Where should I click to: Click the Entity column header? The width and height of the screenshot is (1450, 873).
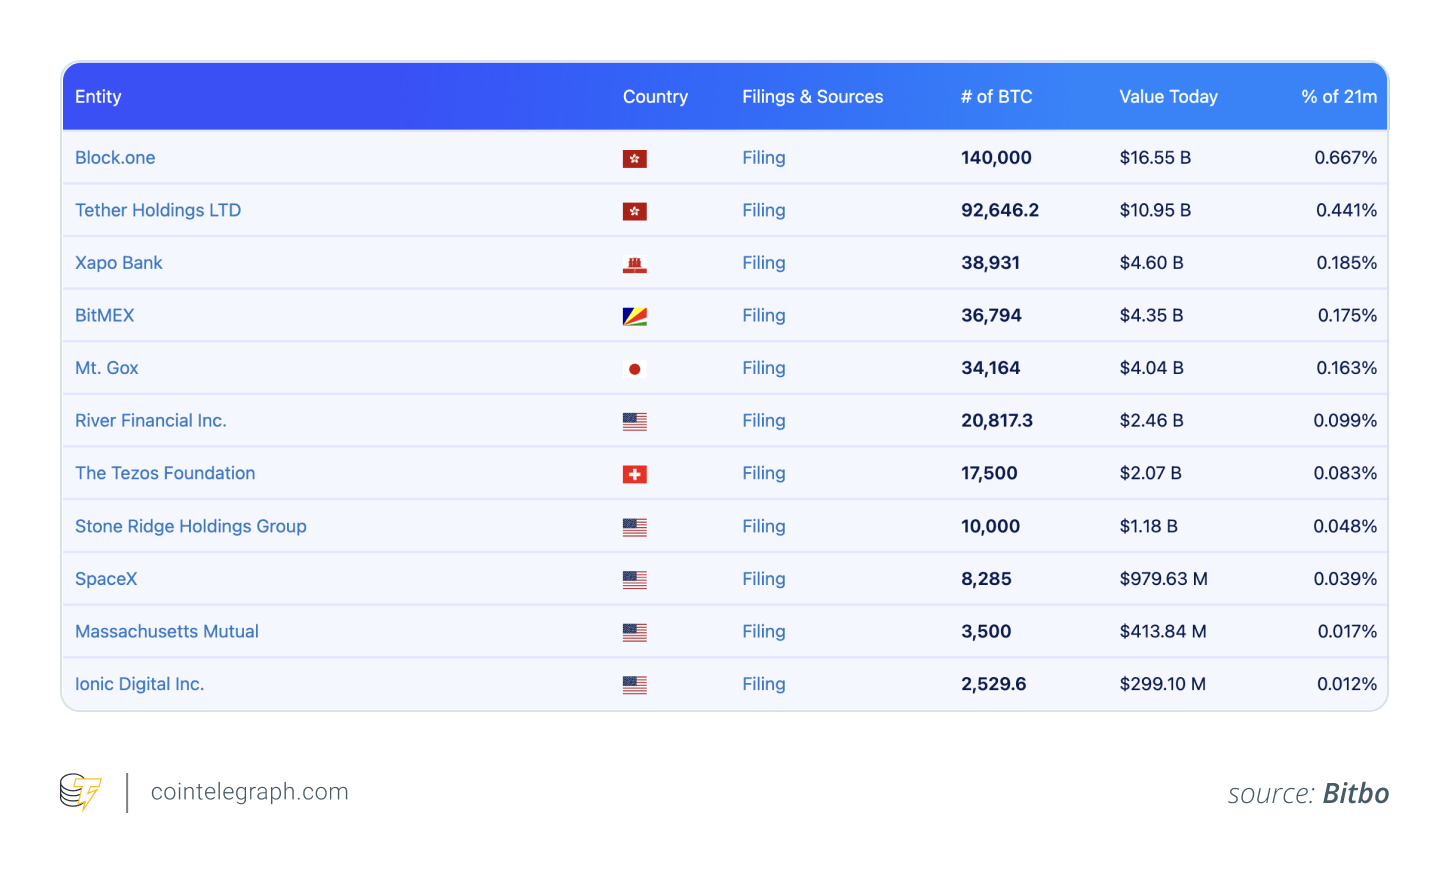98,97
